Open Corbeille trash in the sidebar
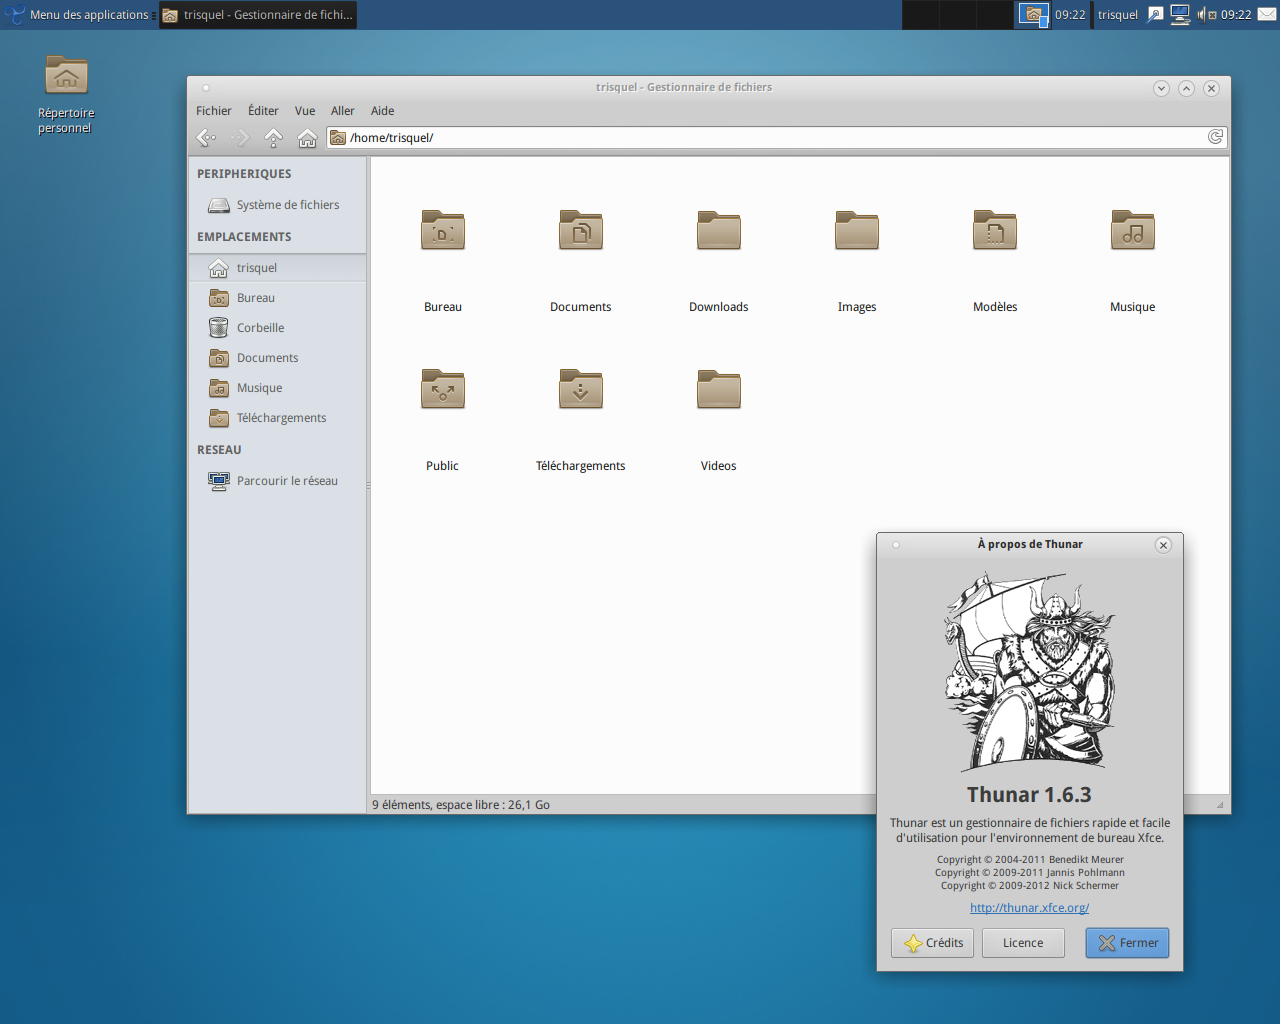The height and width of the screenshot is (1024, 1280). [277, 328]
